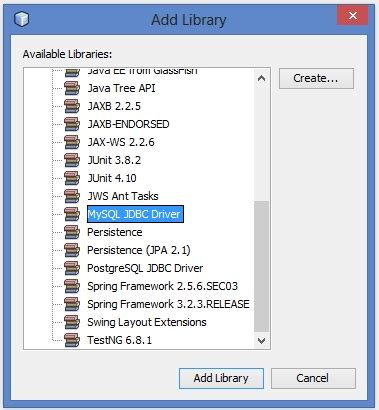Image resolution: width=379 pixels, height=410 pixels.
Task: Confirm with the Add Library button
Action: coord(221,378)
